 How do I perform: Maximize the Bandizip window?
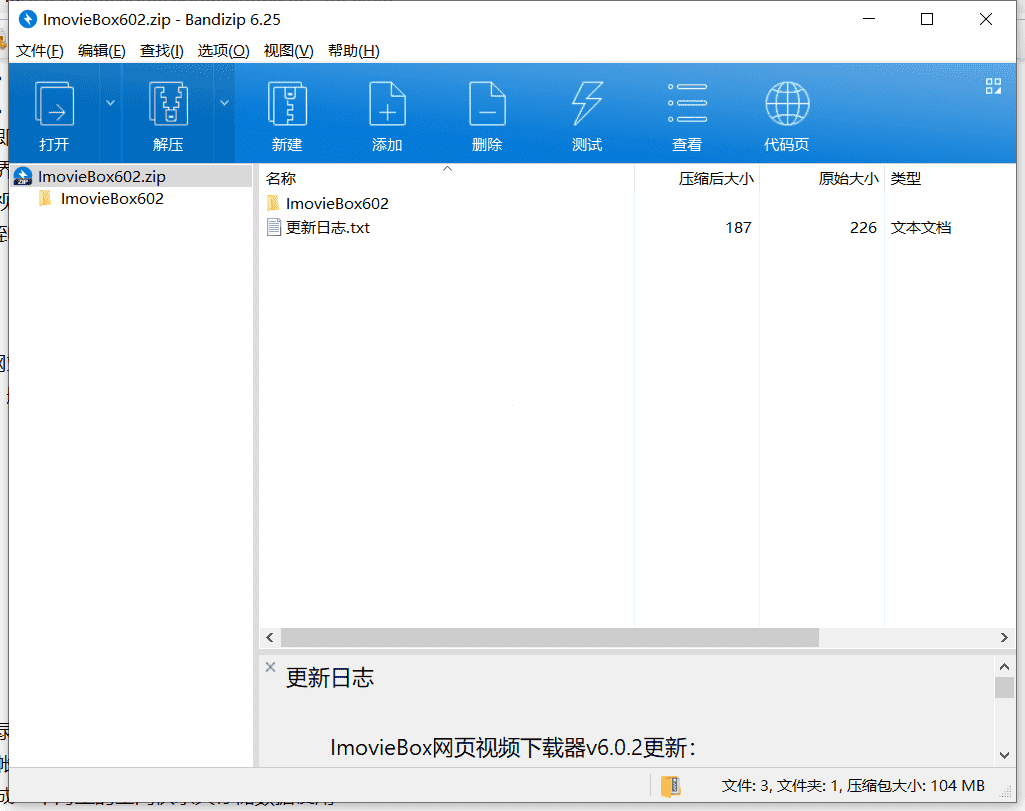point(927,19)
